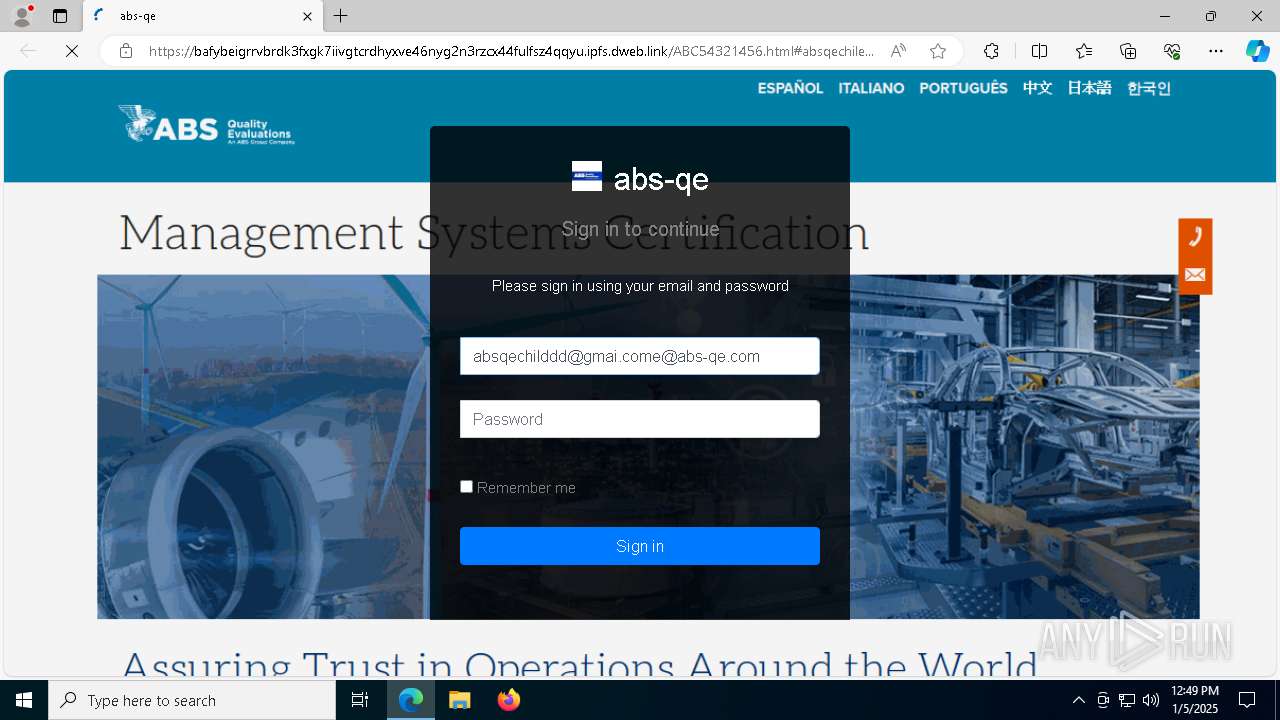Open the Windows Start menu
This screenshot has width=1280, height=720.
[24, 700]
